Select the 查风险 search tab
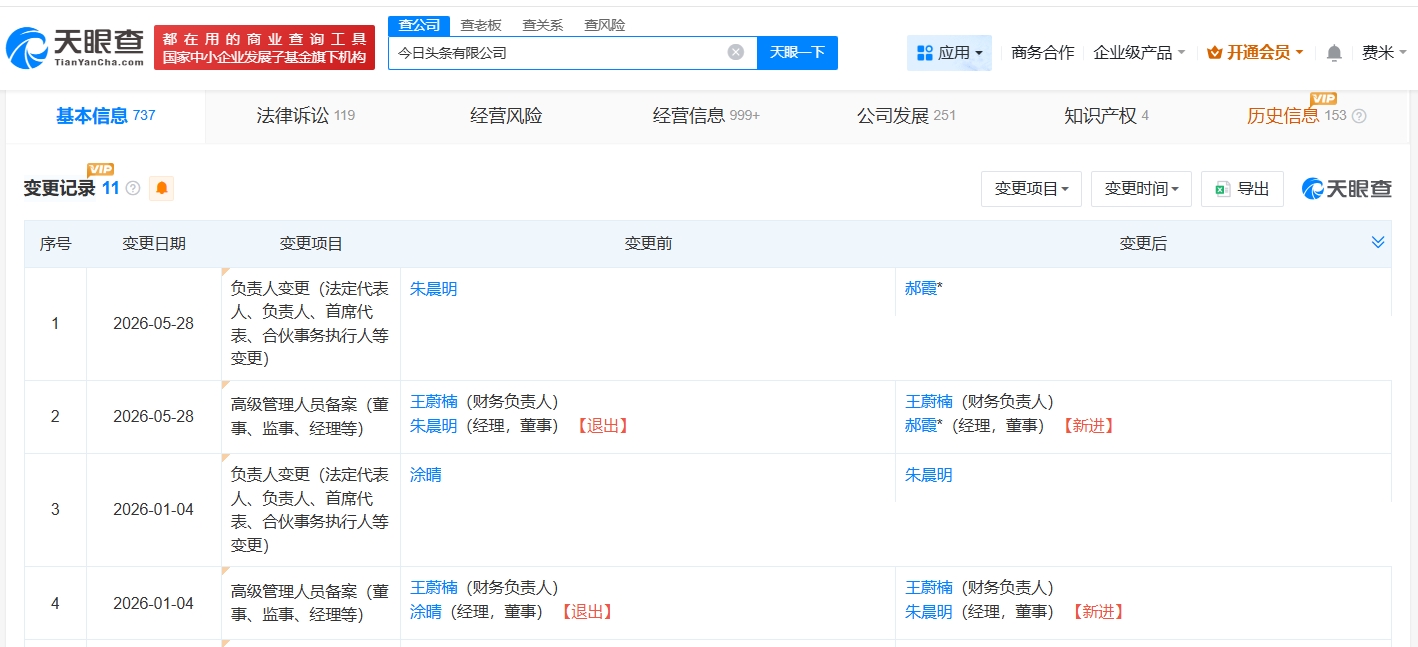Screen dimensions: 1418x647 [605, 25]
